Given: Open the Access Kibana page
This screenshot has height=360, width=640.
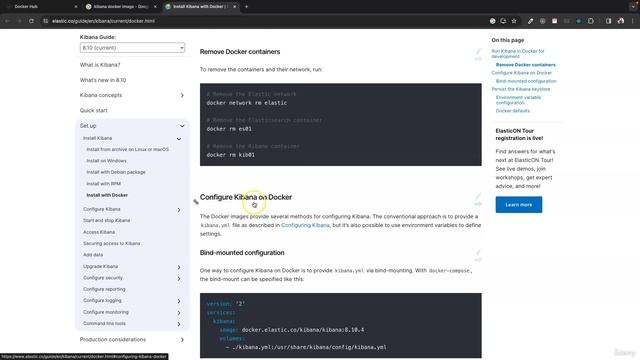Looking at the screenshot, I should [x=99, y=232].
